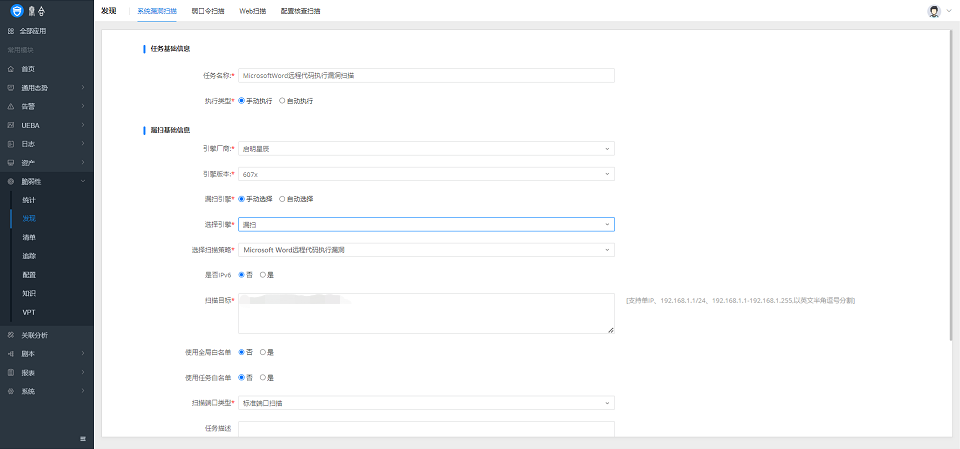The image size is (960, 449).
Task: Select 自动选择 radio for scan engine
Action: (282, 199)
